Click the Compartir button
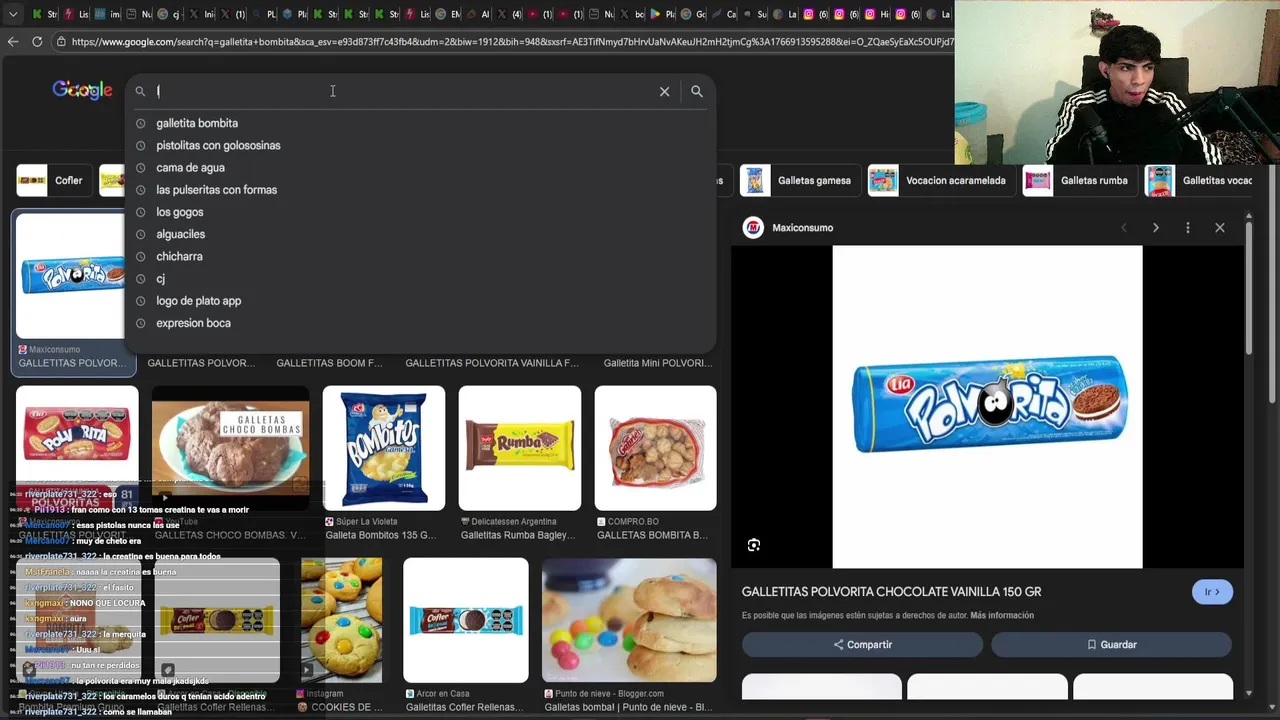The height and width of the screenshot is (720, 1280). (862, 645)
